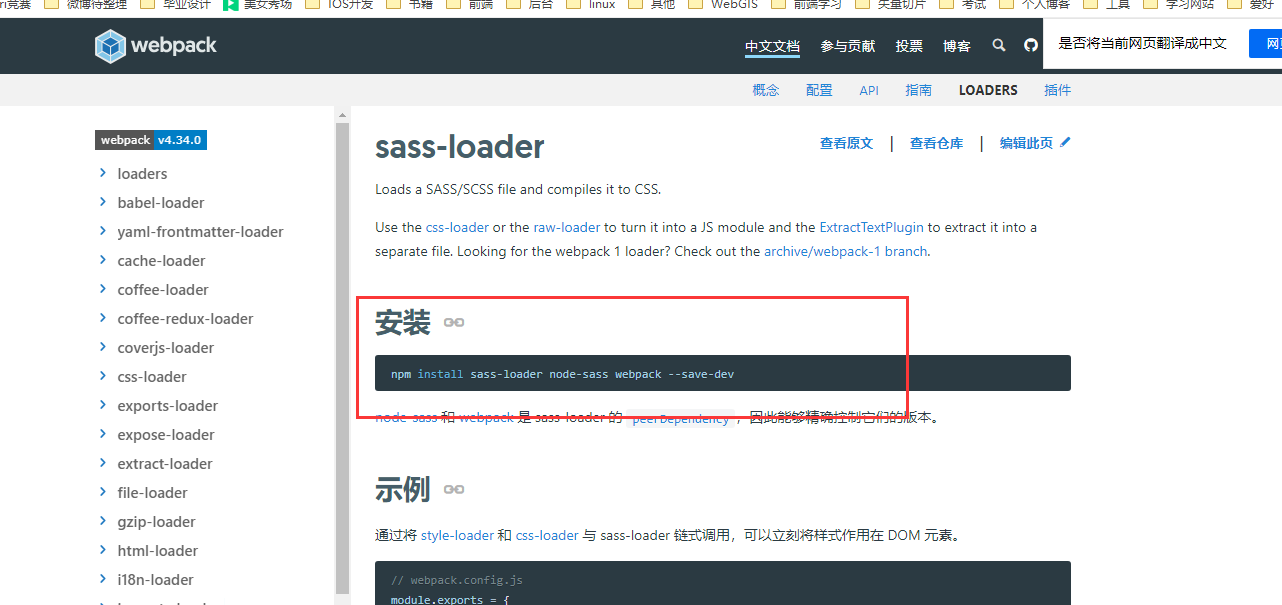
Task: Open expose-loader in the sidebar
Action: coord(166,435)
